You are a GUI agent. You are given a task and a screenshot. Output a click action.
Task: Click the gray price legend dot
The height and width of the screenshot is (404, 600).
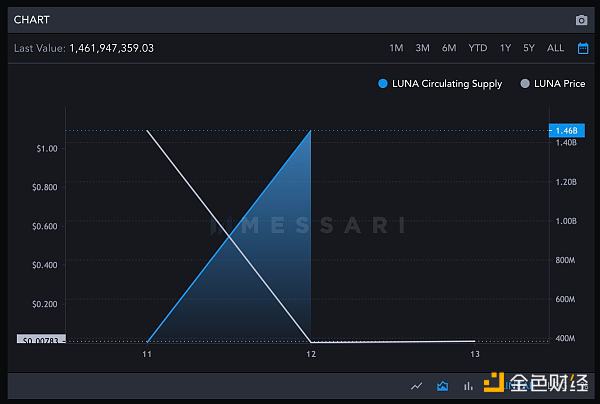click(x=525, y=84)
